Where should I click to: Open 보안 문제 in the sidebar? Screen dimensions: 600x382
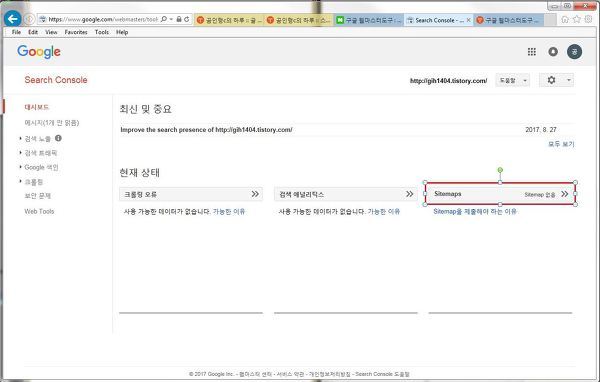tap(38, 196)
